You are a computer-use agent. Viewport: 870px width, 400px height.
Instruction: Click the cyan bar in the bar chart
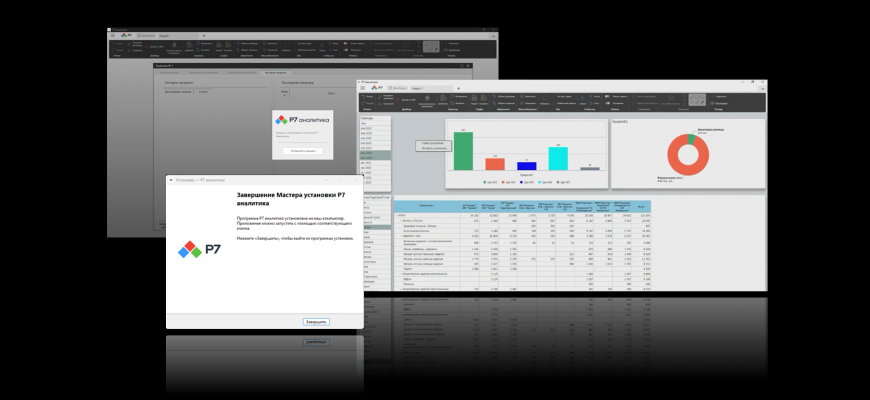point(558,158)
